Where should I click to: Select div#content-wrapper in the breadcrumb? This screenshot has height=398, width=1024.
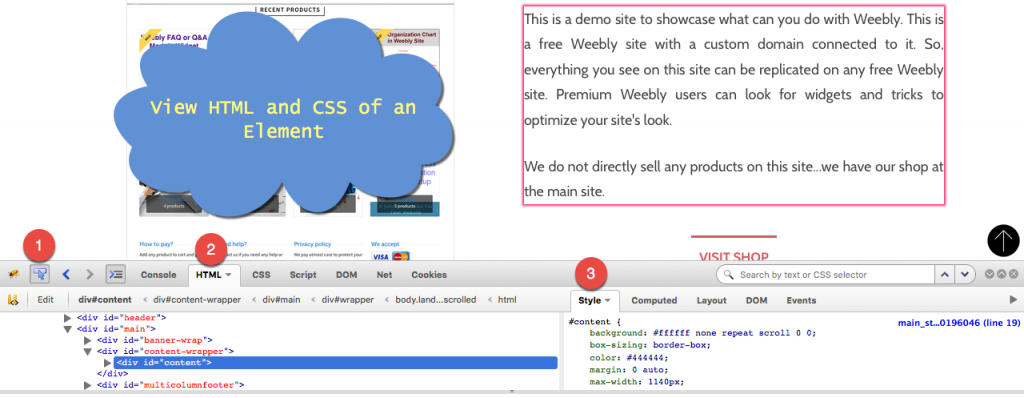[197, 300]
